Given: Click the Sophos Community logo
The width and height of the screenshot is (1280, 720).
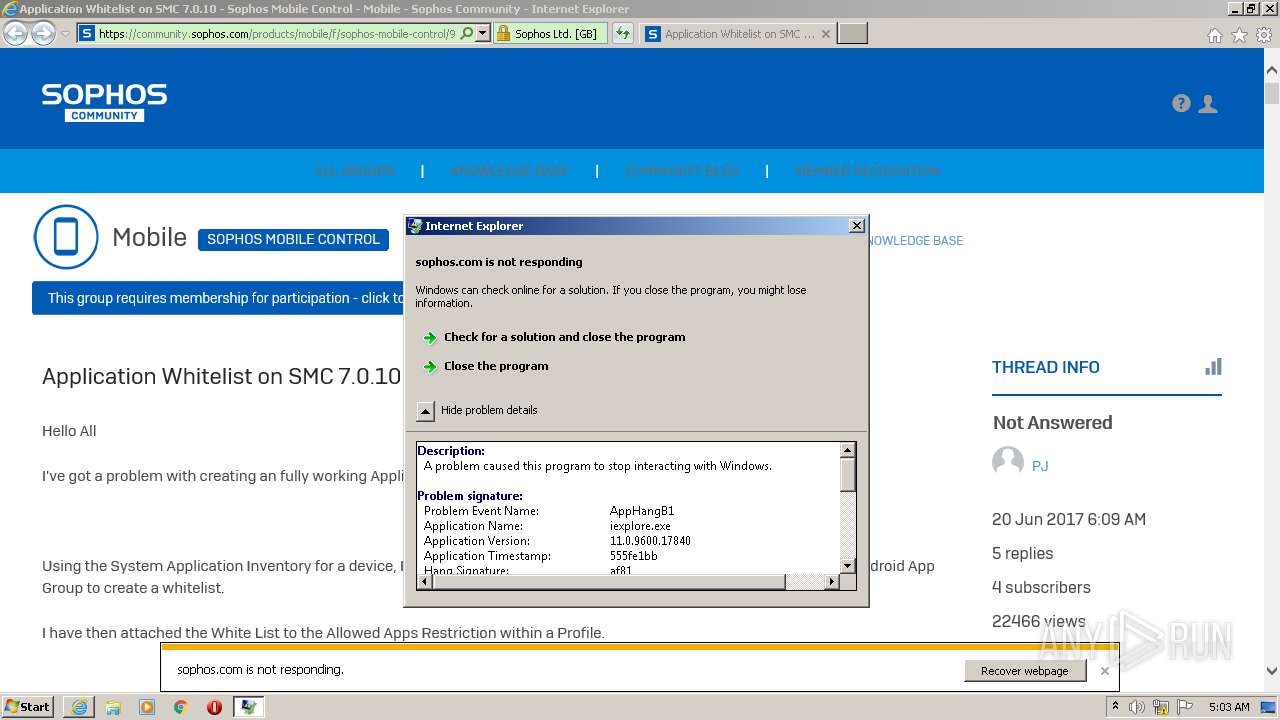Looking at the screenshot, I should click(x=104, y=102).
